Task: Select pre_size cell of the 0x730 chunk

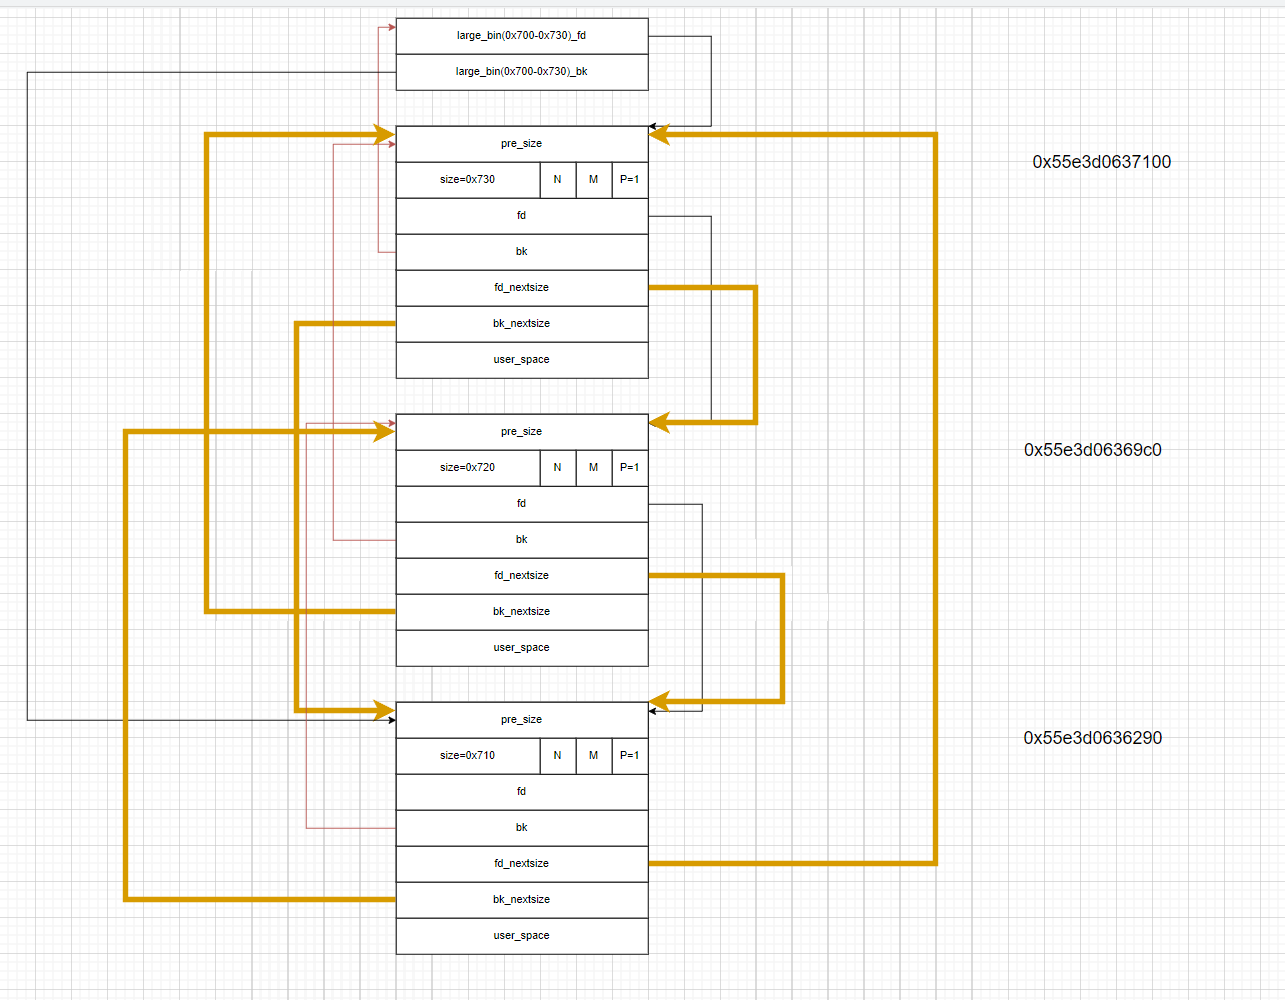Action: (522, 144)
